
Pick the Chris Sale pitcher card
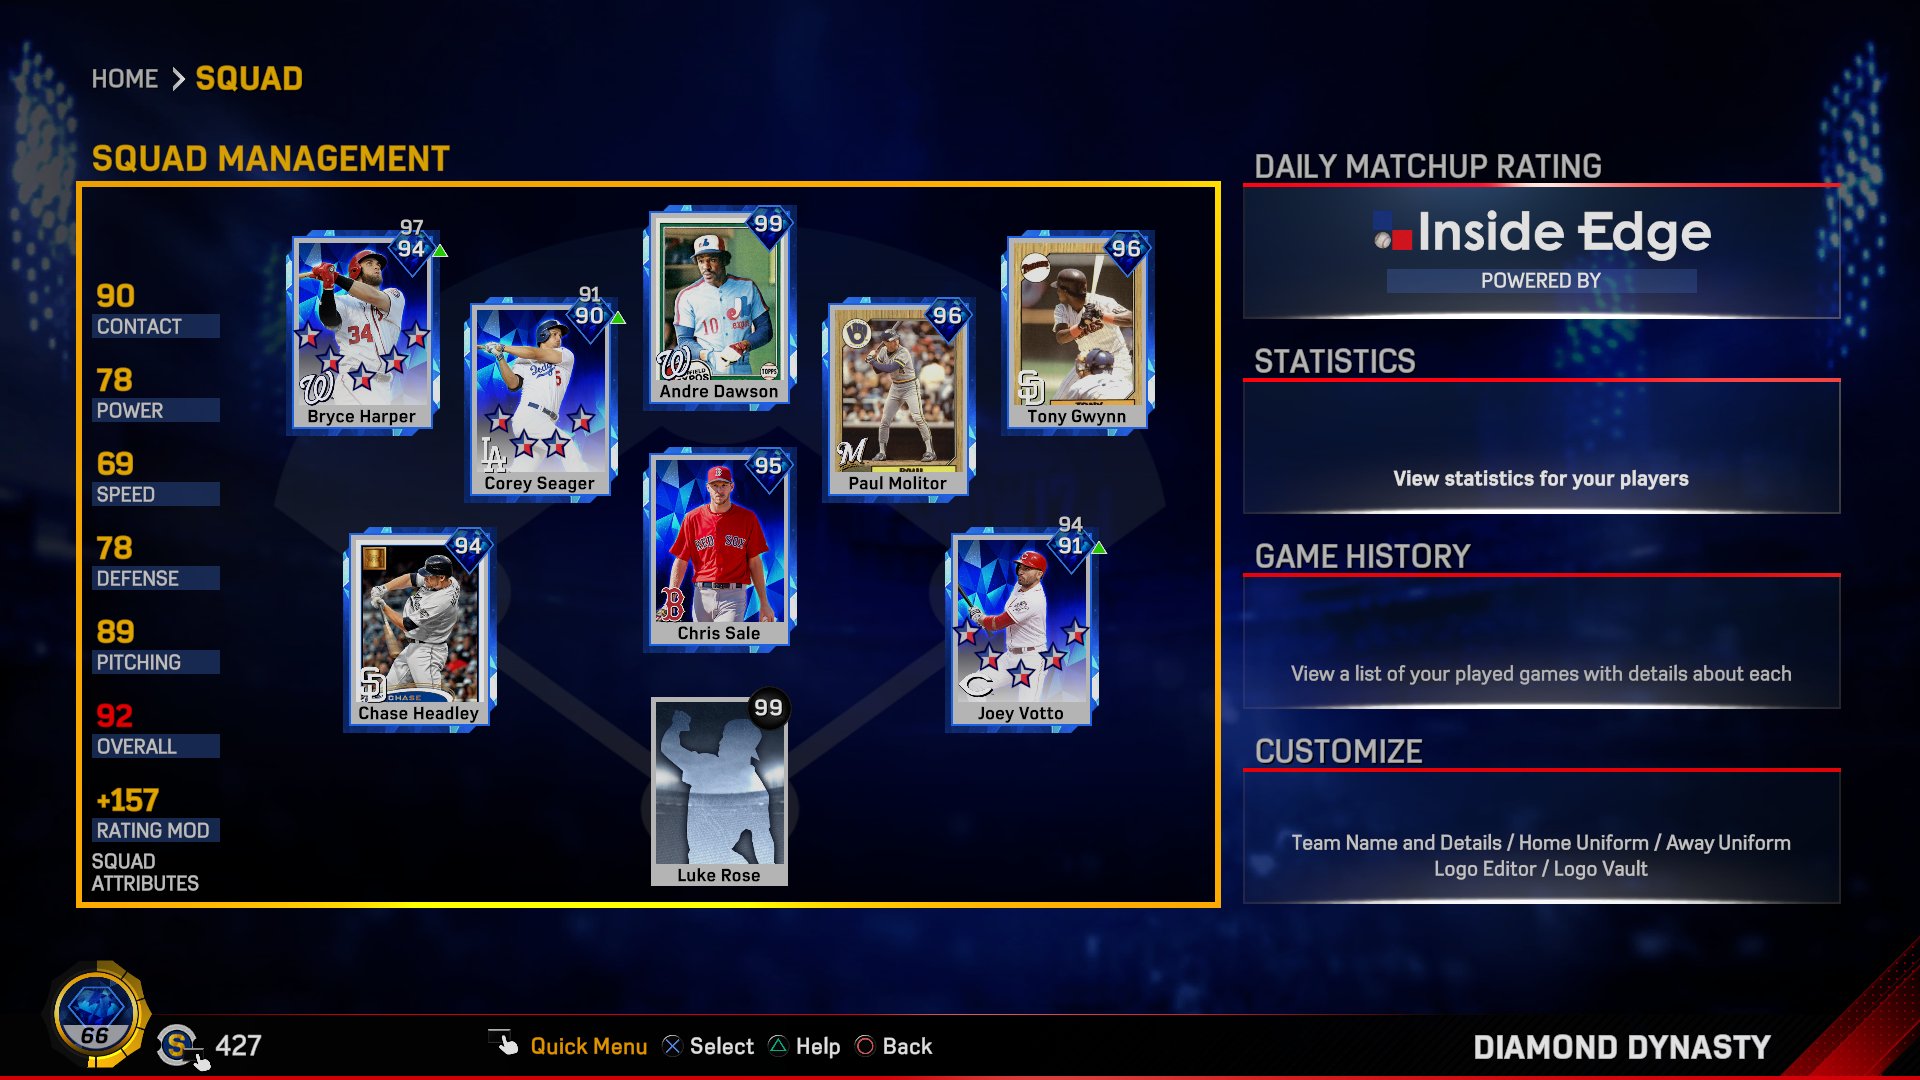tap(719, 550)
